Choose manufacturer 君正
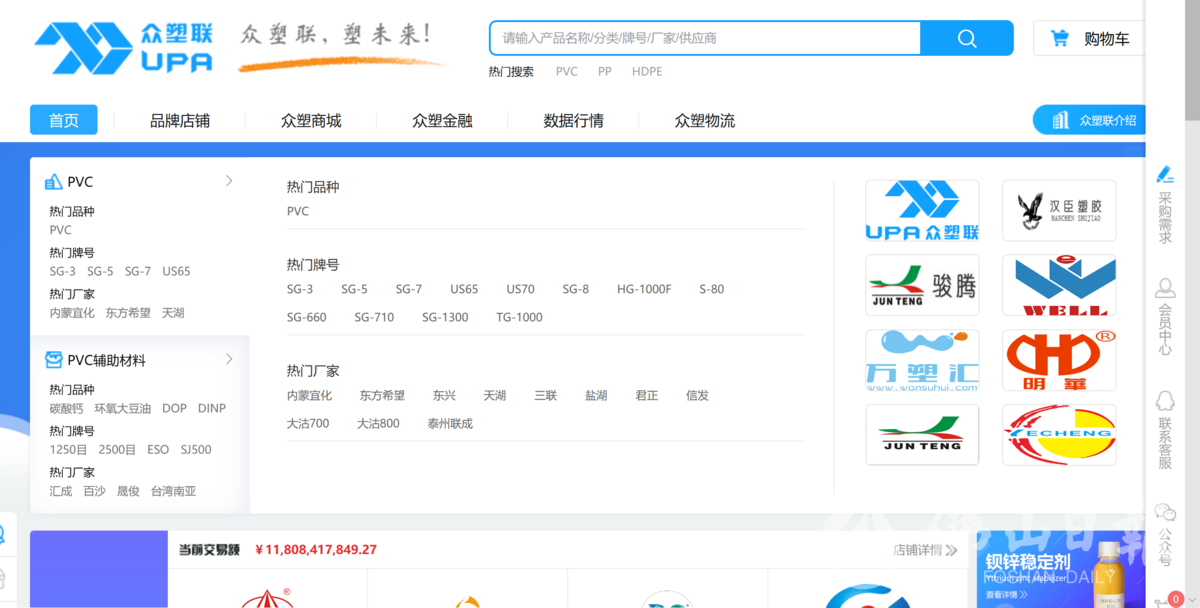Viewport: 1200px width, 608px height. 647,396
